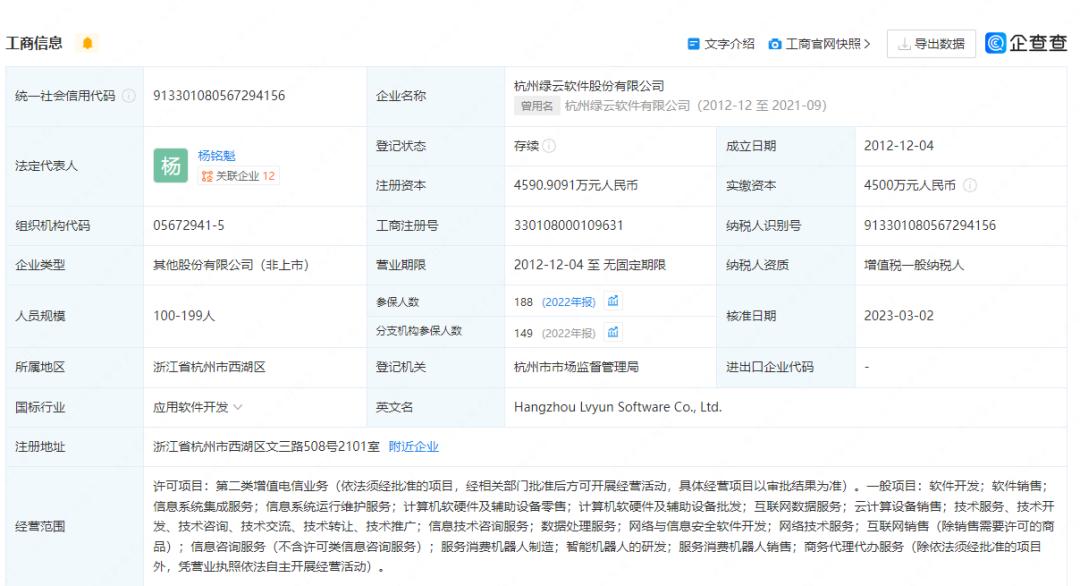Open the 2022年报 link for 参保人数 188

(568, 302)
